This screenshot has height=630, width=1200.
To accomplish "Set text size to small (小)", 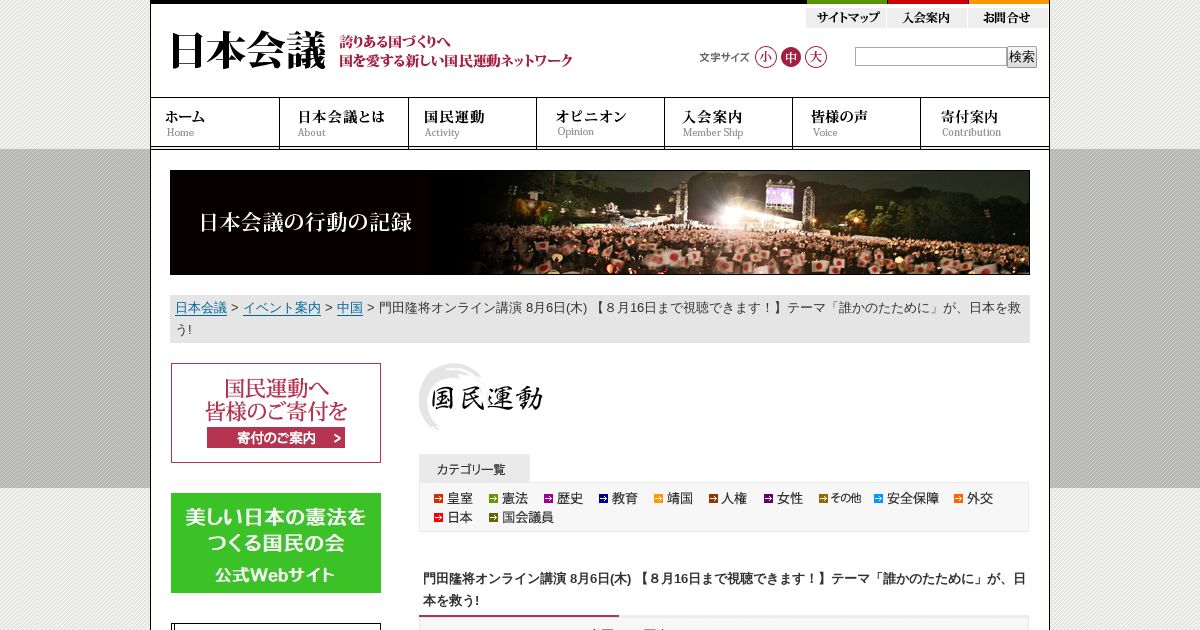I will 766,57.
